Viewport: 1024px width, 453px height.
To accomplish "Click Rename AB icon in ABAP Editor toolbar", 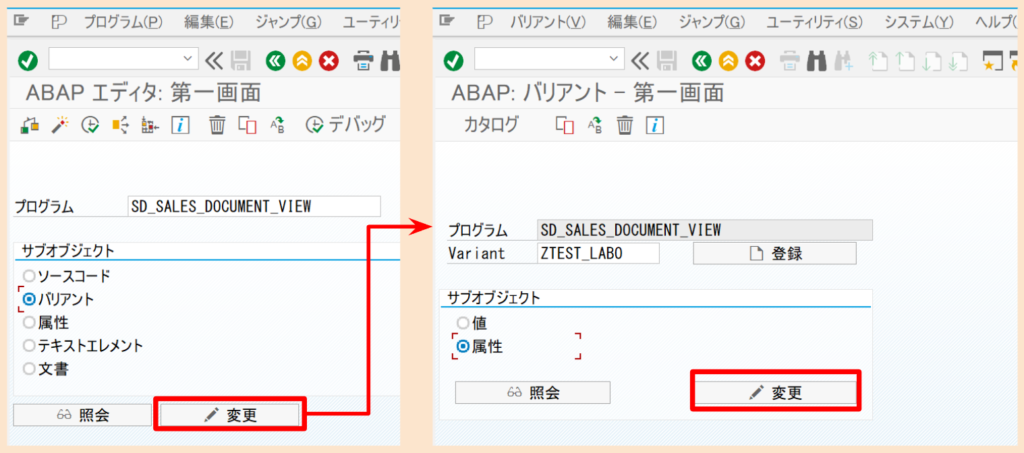I will pyautogui.click(x=278, y=124).
